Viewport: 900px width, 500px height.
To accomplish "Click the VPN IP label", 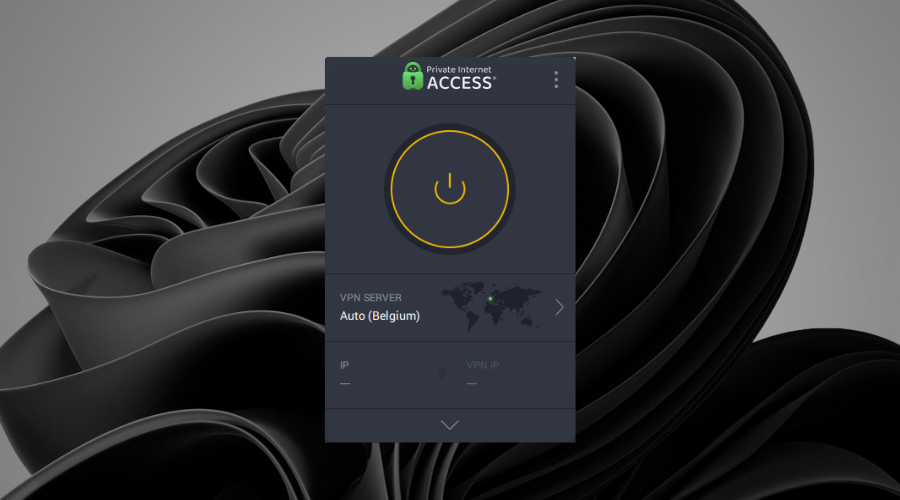I will [x=483, y=365].
